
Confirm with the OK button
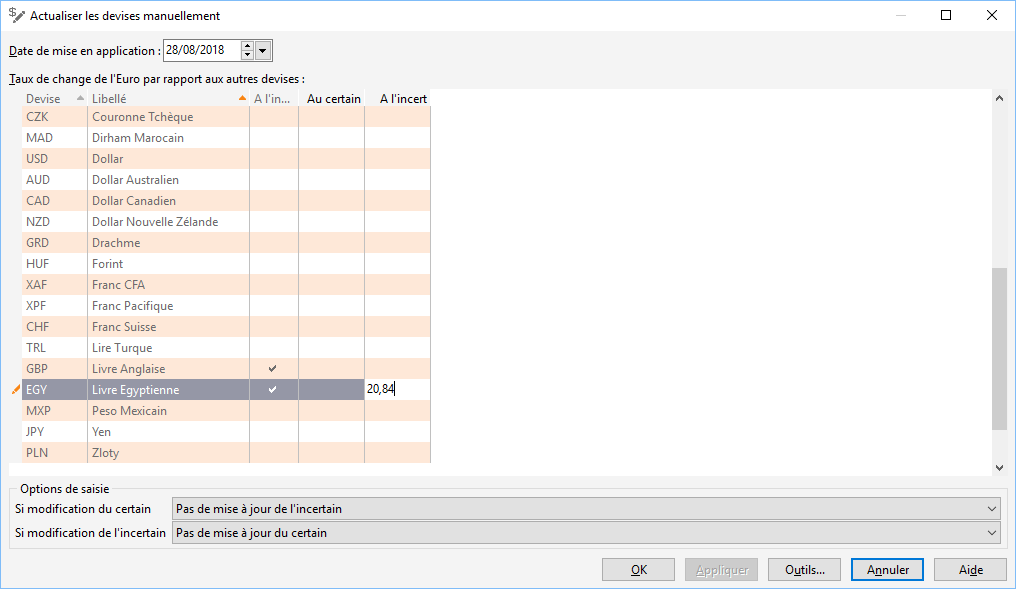(638, 570)
